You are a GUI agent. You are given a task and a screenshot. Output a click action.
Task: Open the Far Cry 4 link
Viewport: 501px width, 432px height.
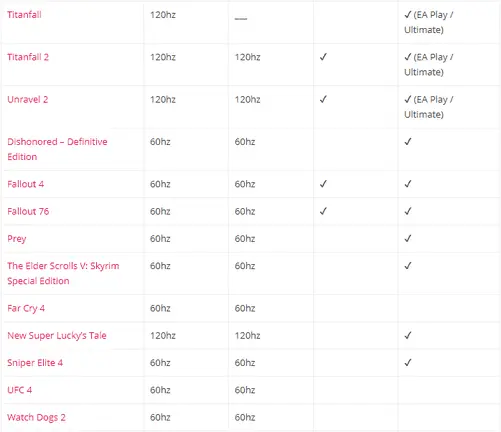pos(26,308)
